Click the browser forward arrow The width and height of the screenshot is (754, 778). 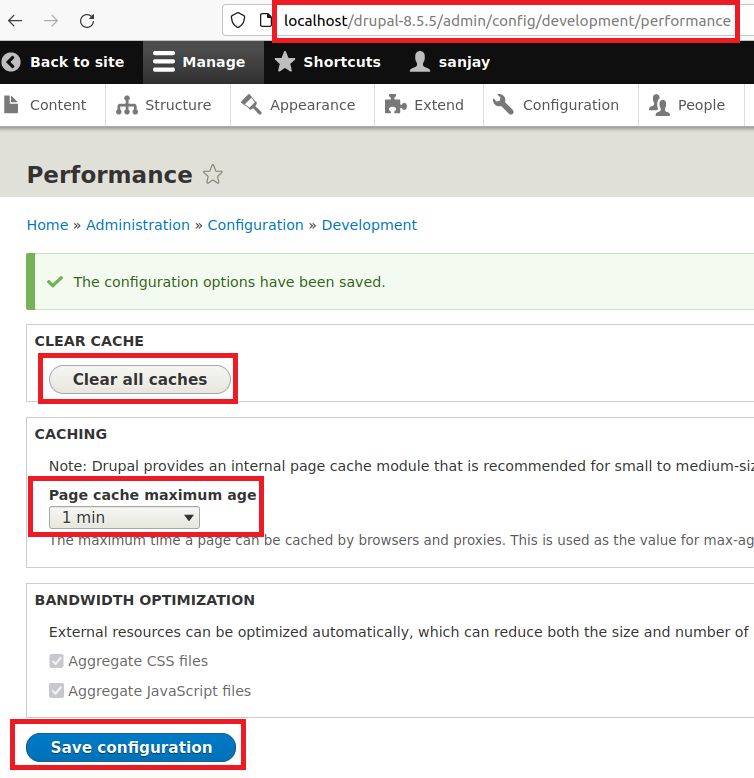pos(51,21)
